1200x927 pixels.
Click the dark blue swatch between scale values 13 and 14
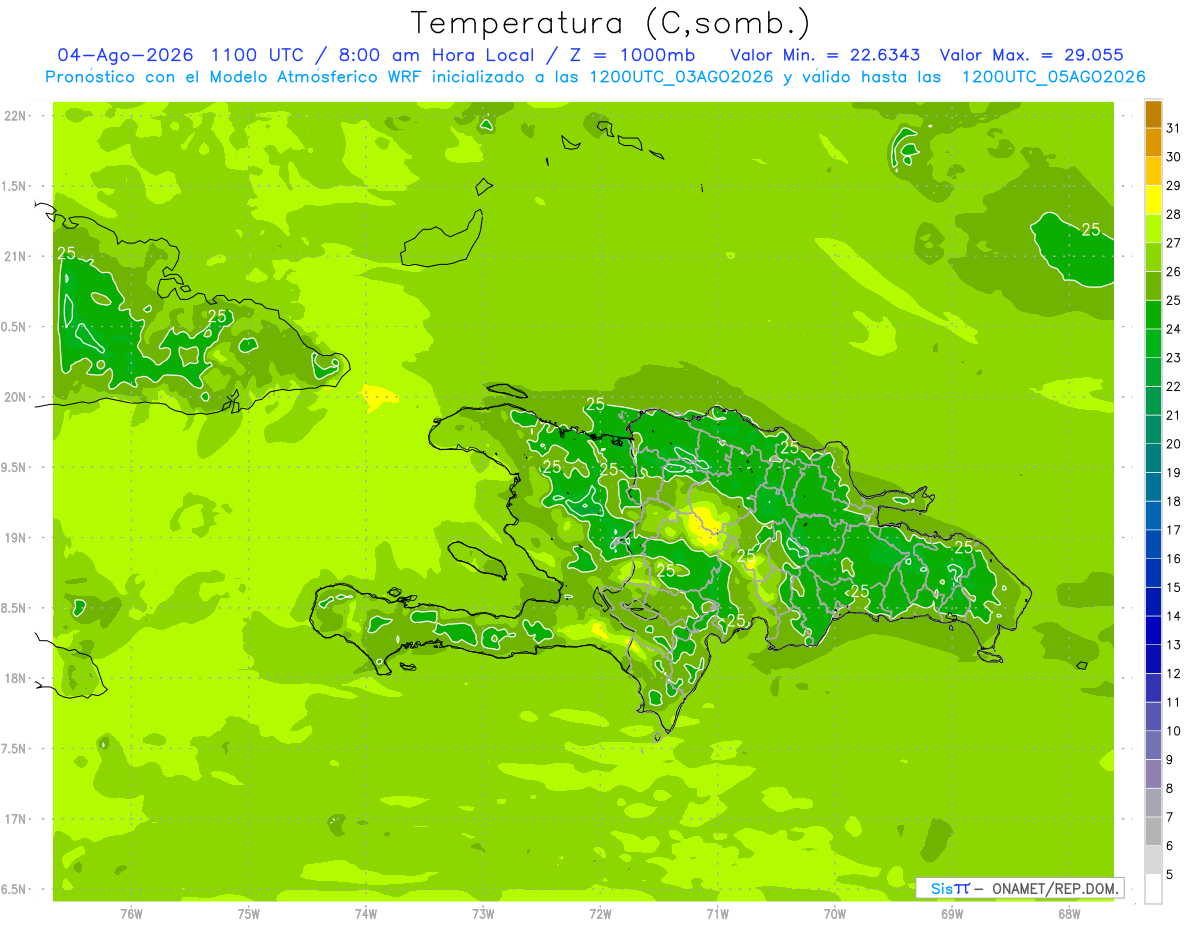[x=1153, y=631]
